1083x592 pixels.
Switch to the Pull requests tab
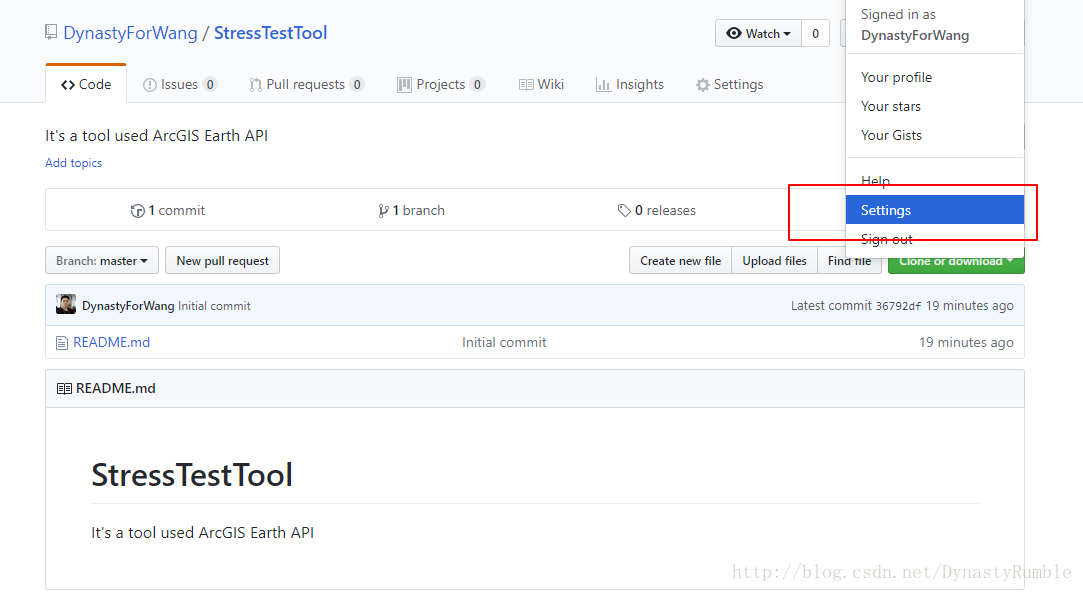[x=306, y=84]
